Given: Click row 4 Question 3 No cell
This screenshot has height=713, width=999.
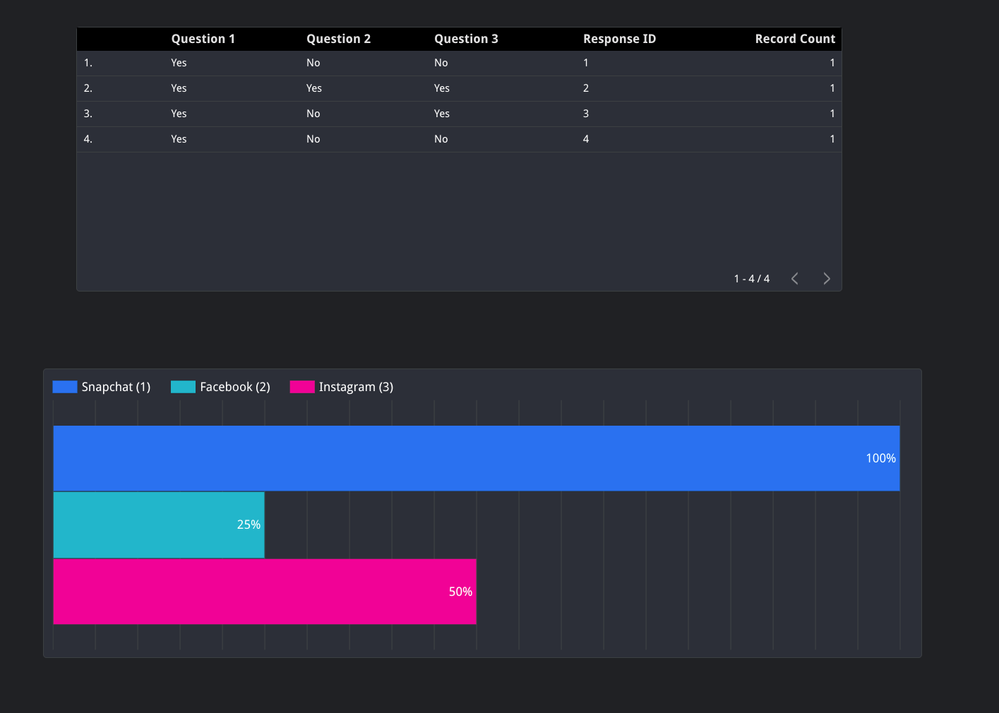Looking at the screenshot, I should point(441,139).
